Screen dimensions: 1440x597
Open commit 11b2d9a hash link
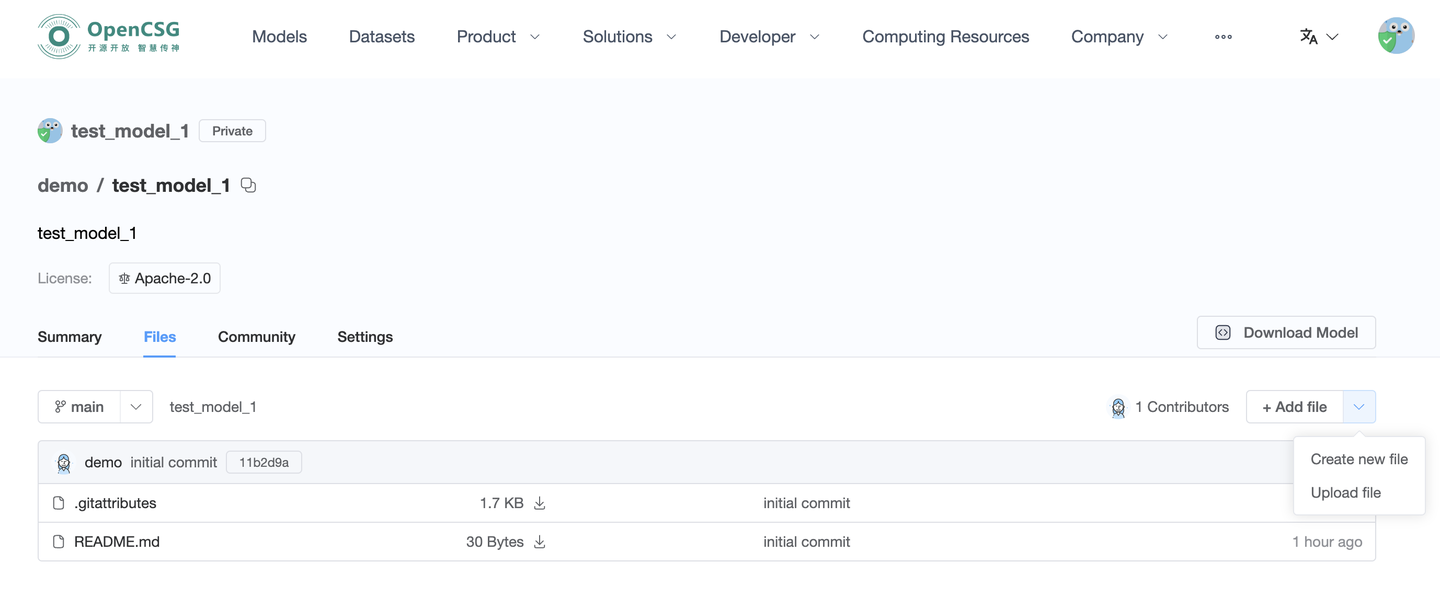pyautogui.click(x=264, y=462)
